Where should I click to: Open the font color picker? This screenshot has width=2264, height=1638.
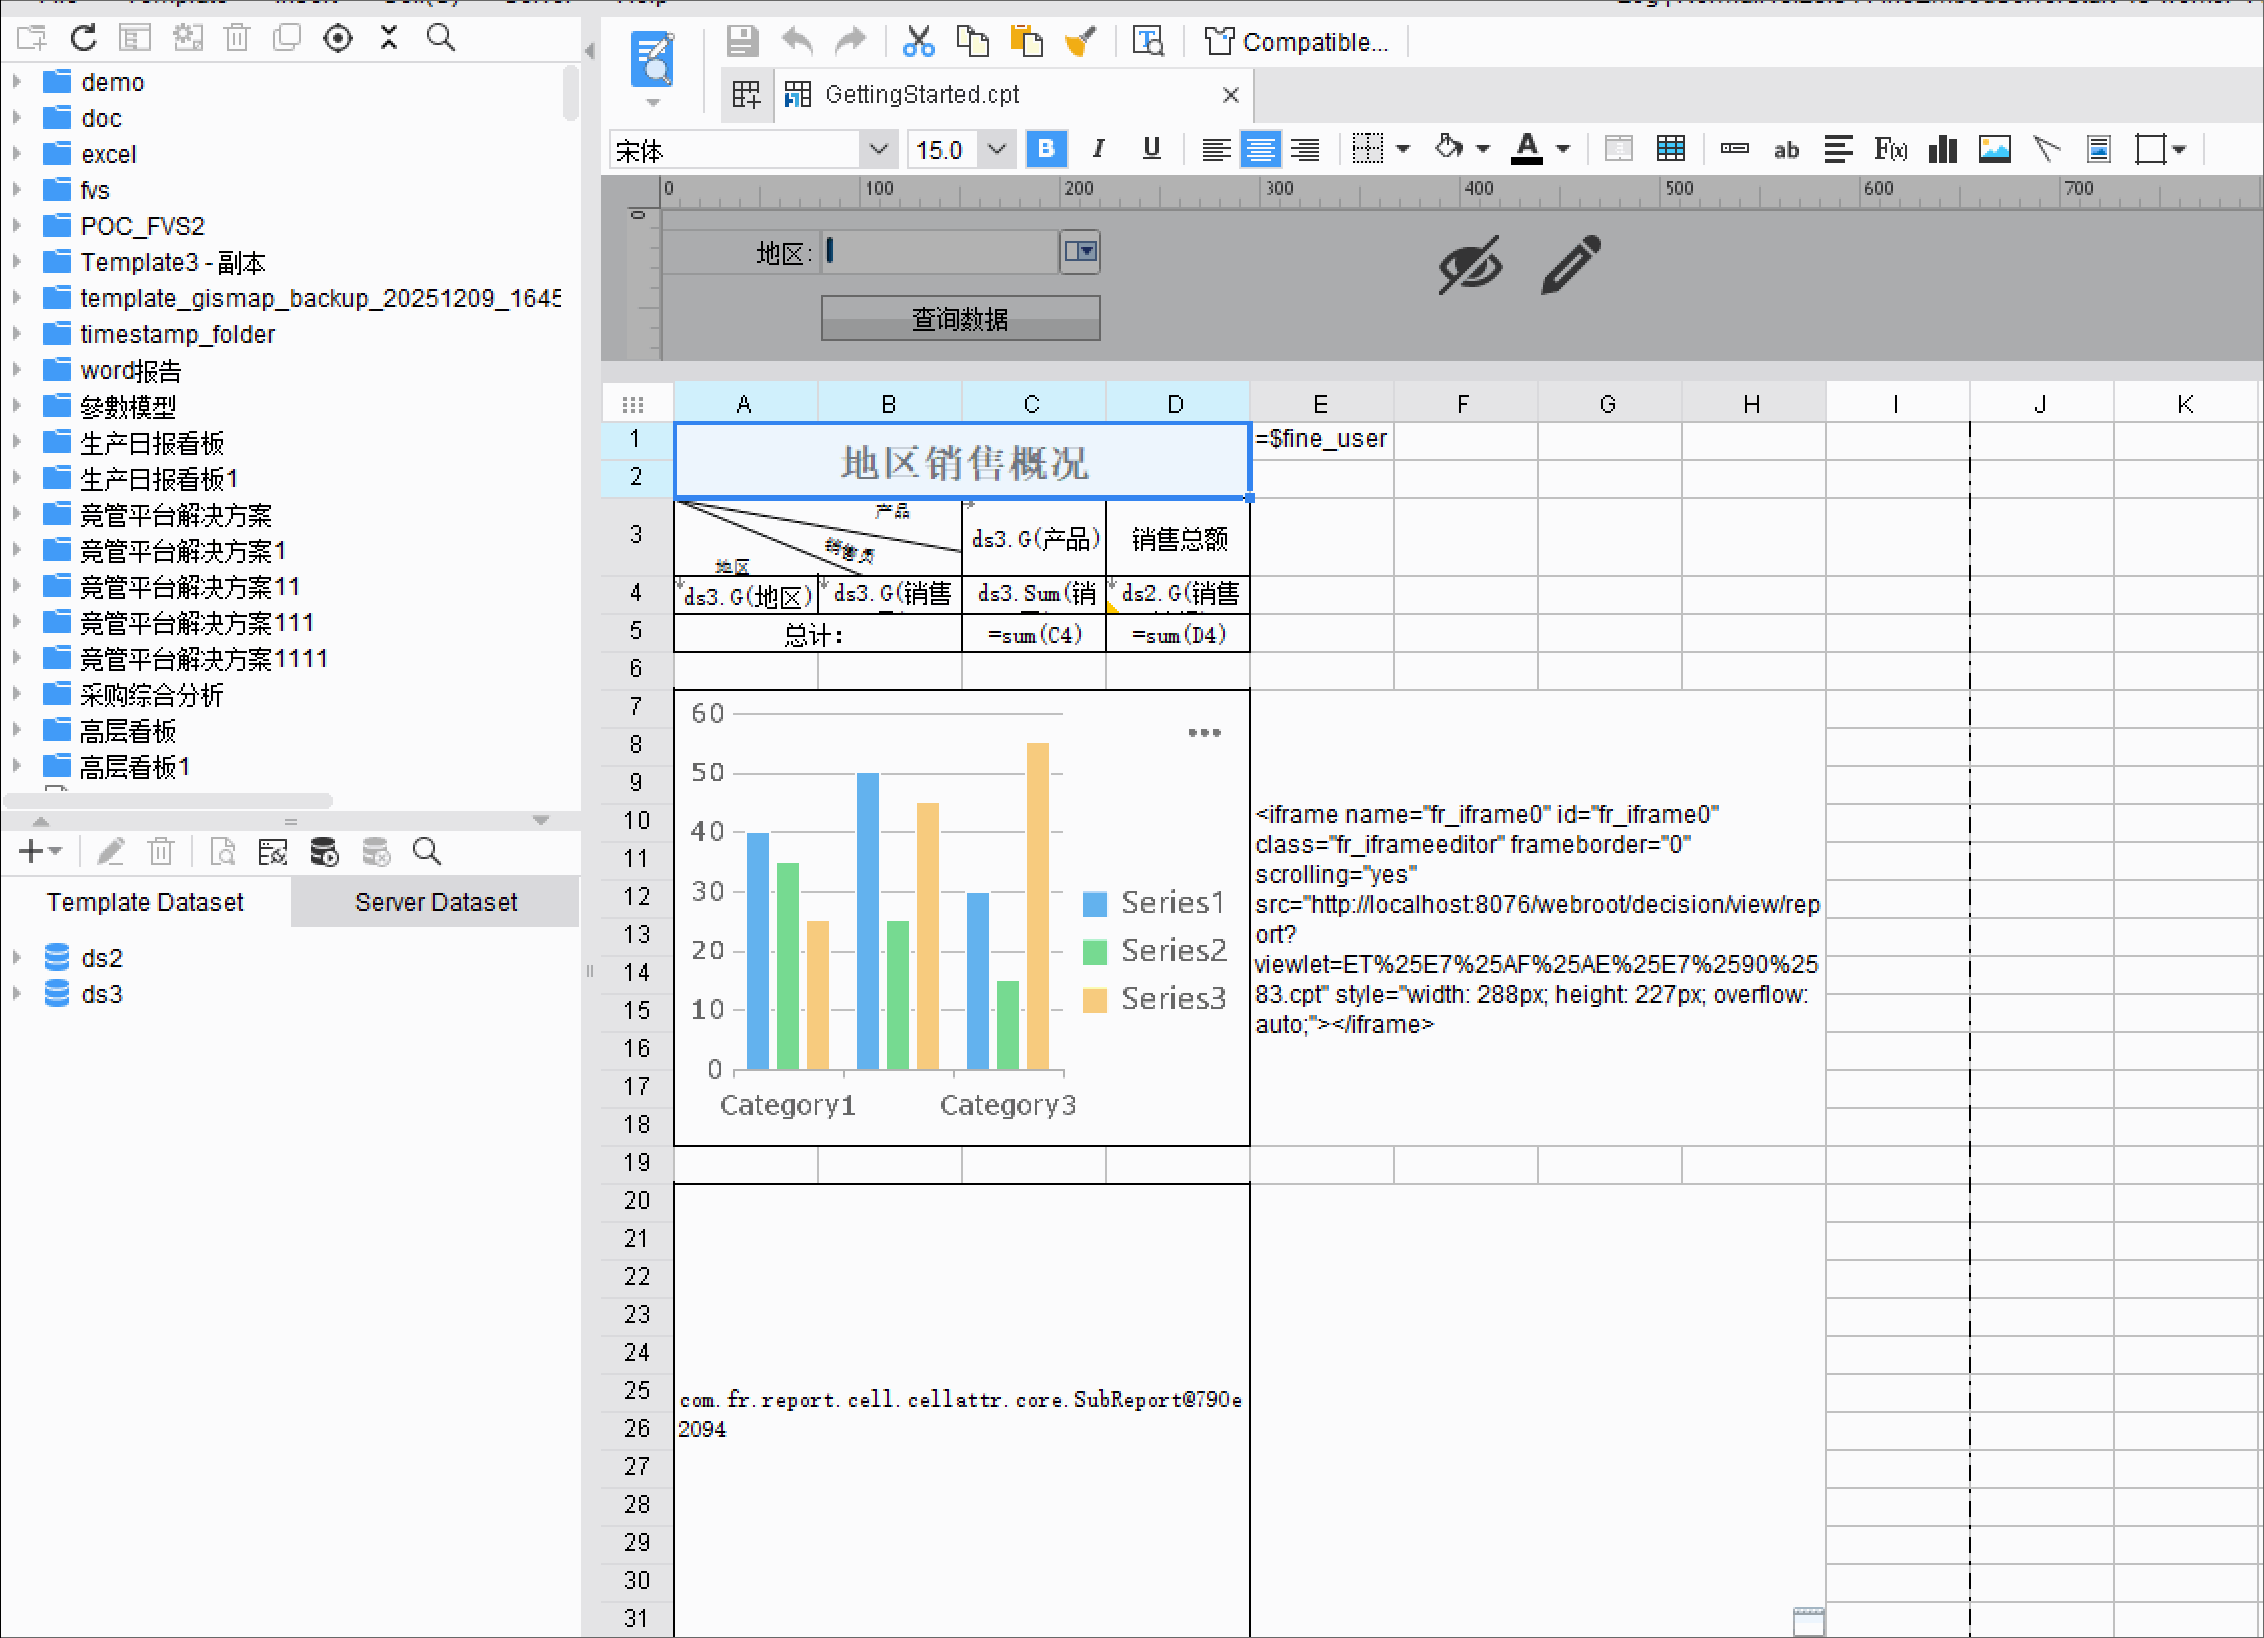click(x=1526, y=149)
